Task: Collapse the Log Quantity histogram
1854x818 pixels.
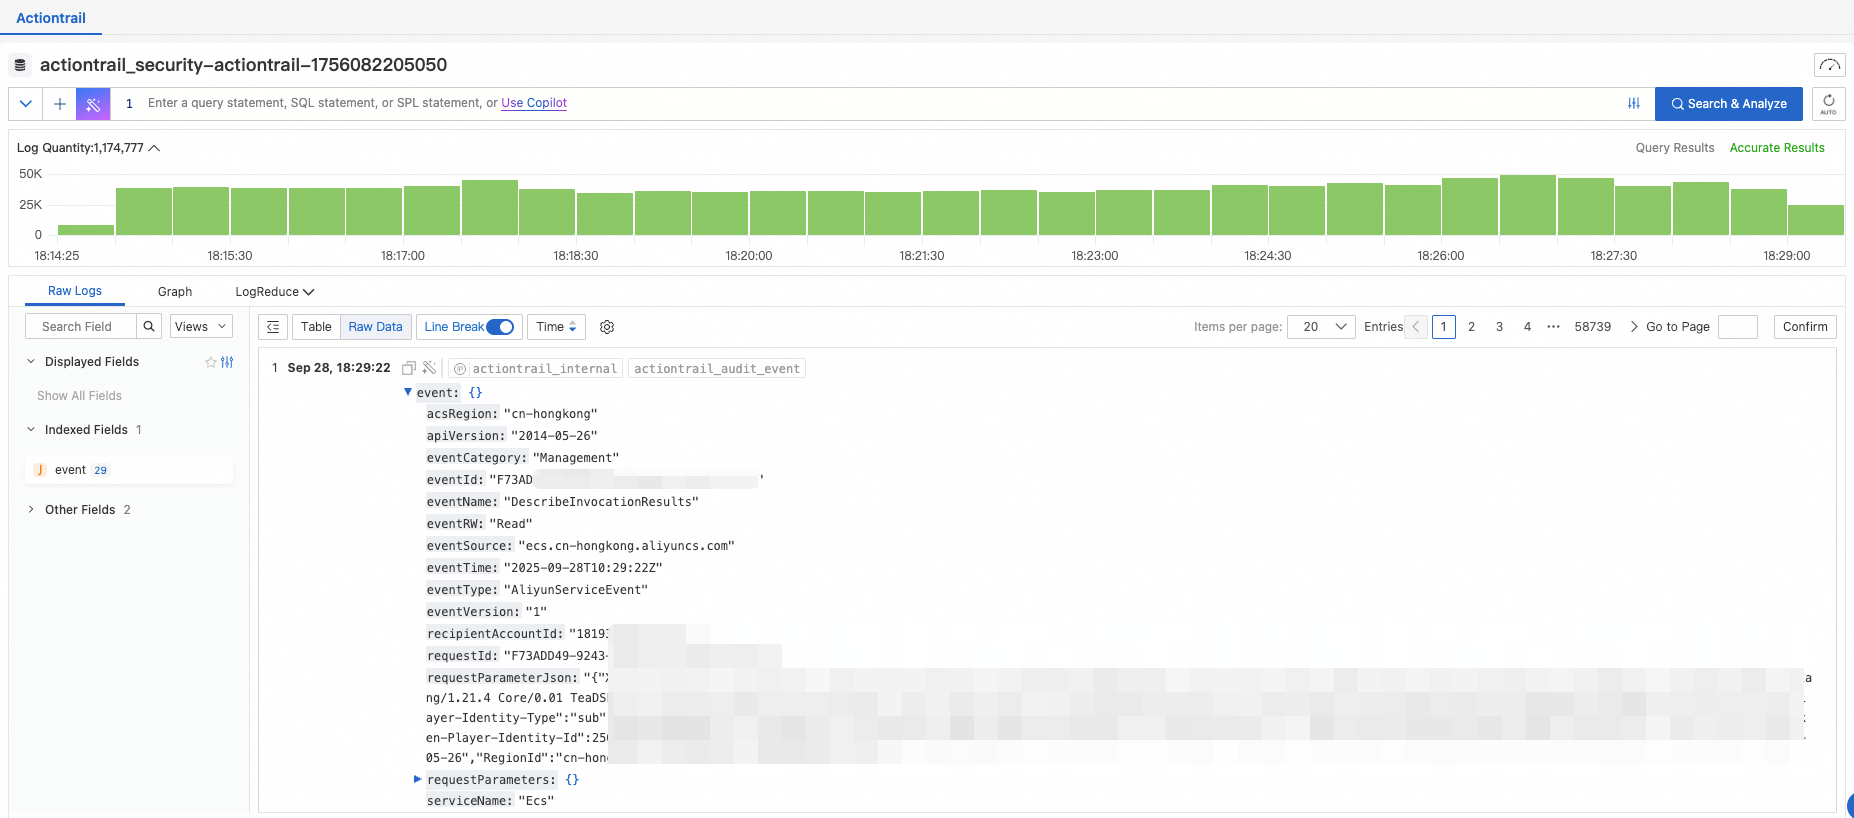Action: click(154, 148)
